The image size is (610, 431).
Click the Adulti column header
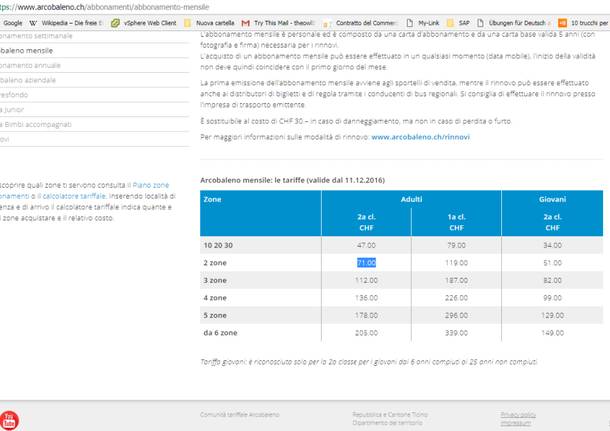(x=411, y=199)
